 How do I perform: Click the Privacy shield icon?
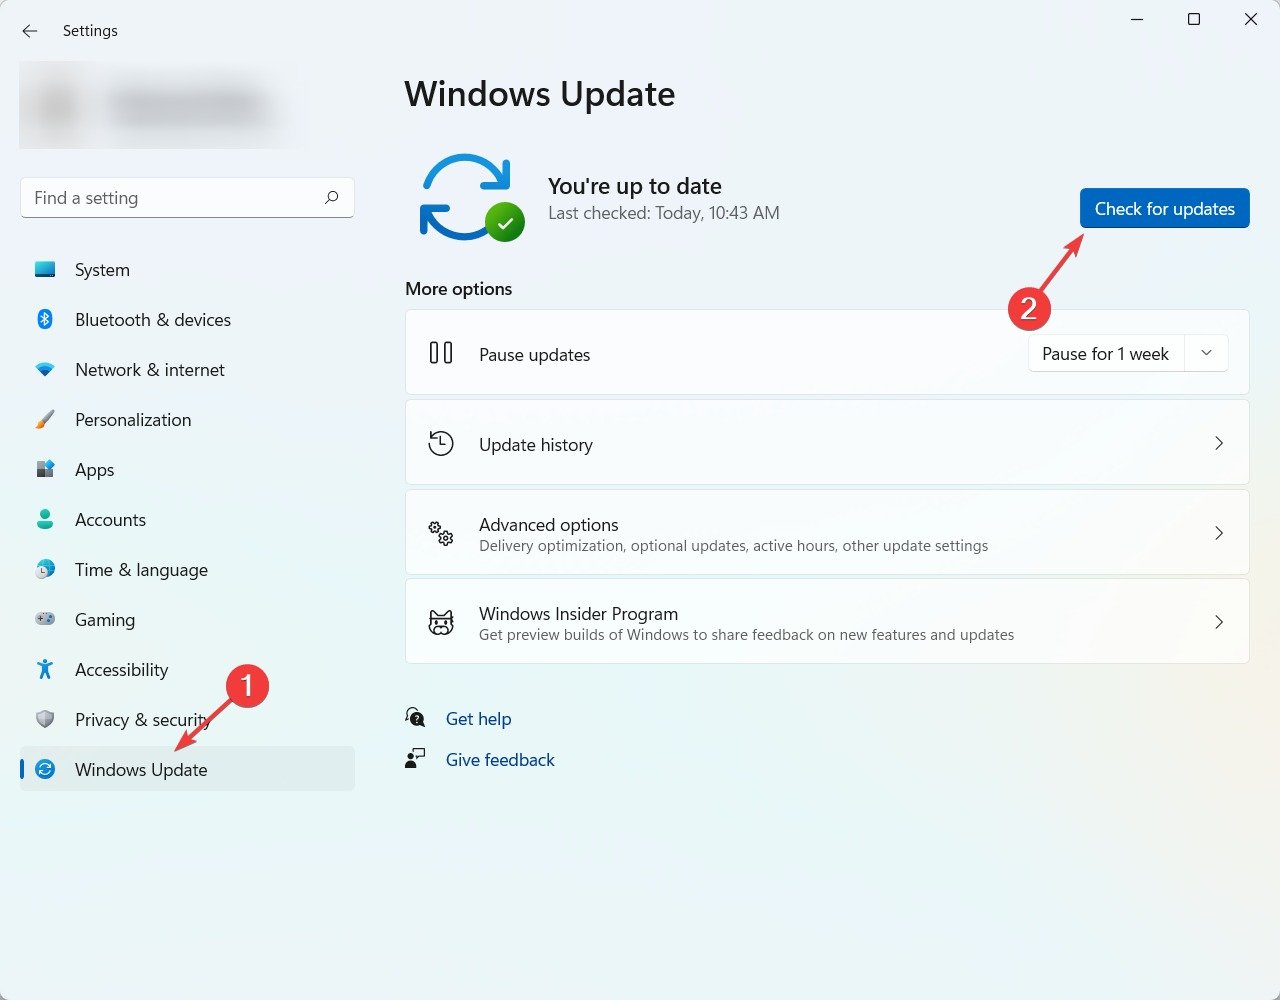pyautogui.click(x=45, y=720)
